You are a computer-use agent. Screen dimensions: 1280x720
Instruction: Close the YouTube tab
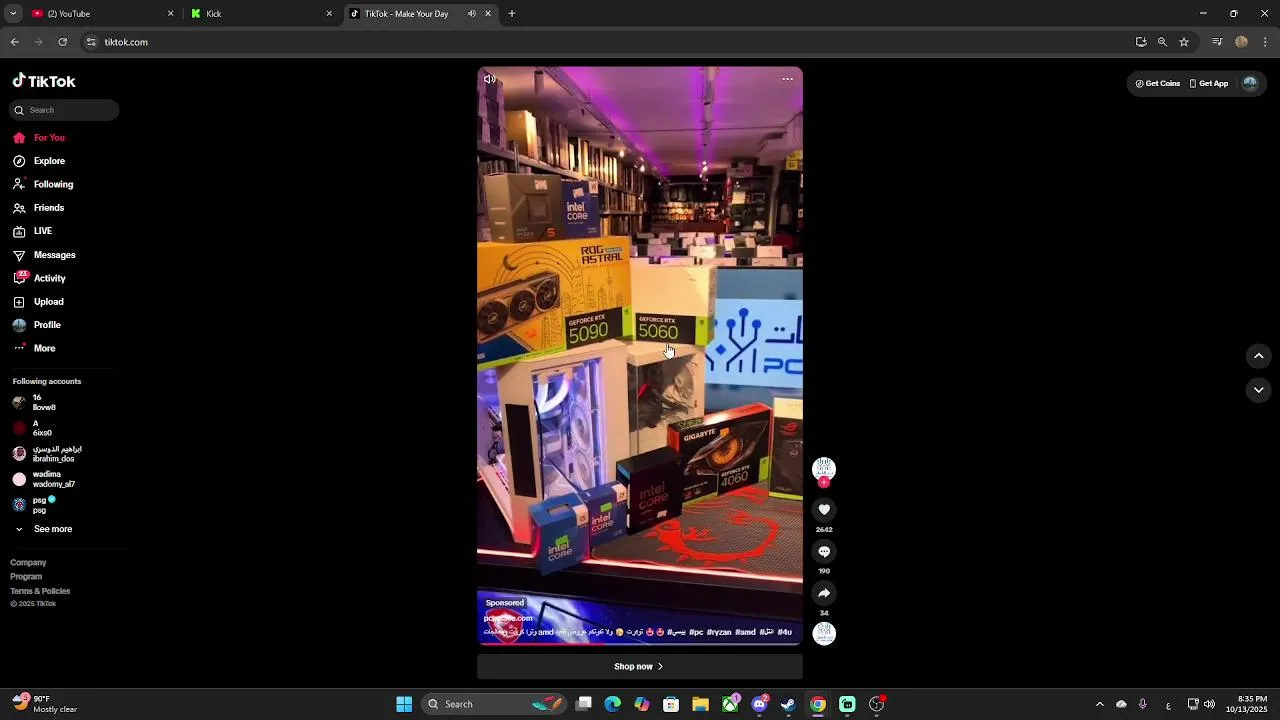pos(170,14)
